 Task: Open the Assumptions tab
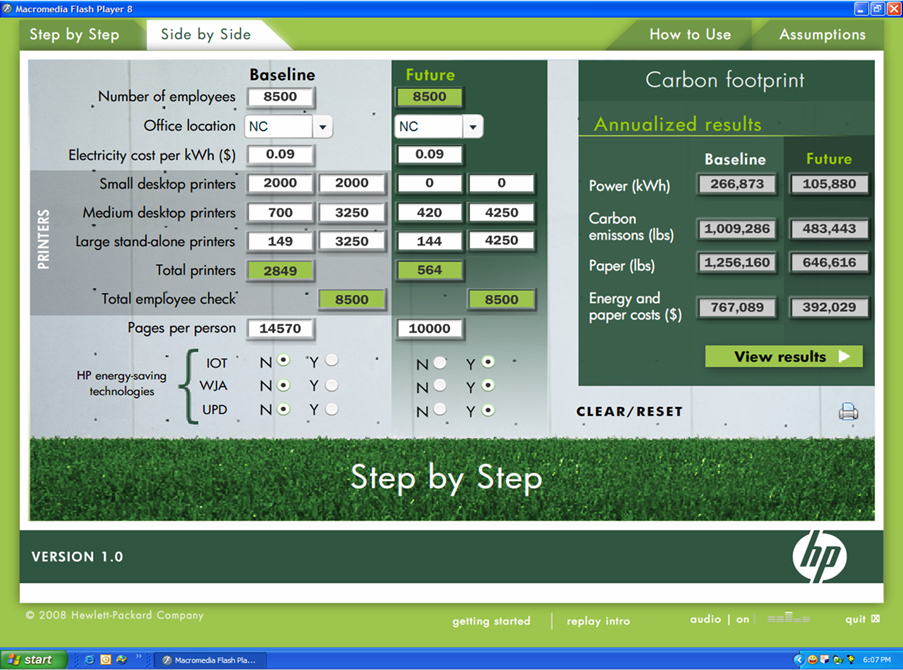click(822, 35)
